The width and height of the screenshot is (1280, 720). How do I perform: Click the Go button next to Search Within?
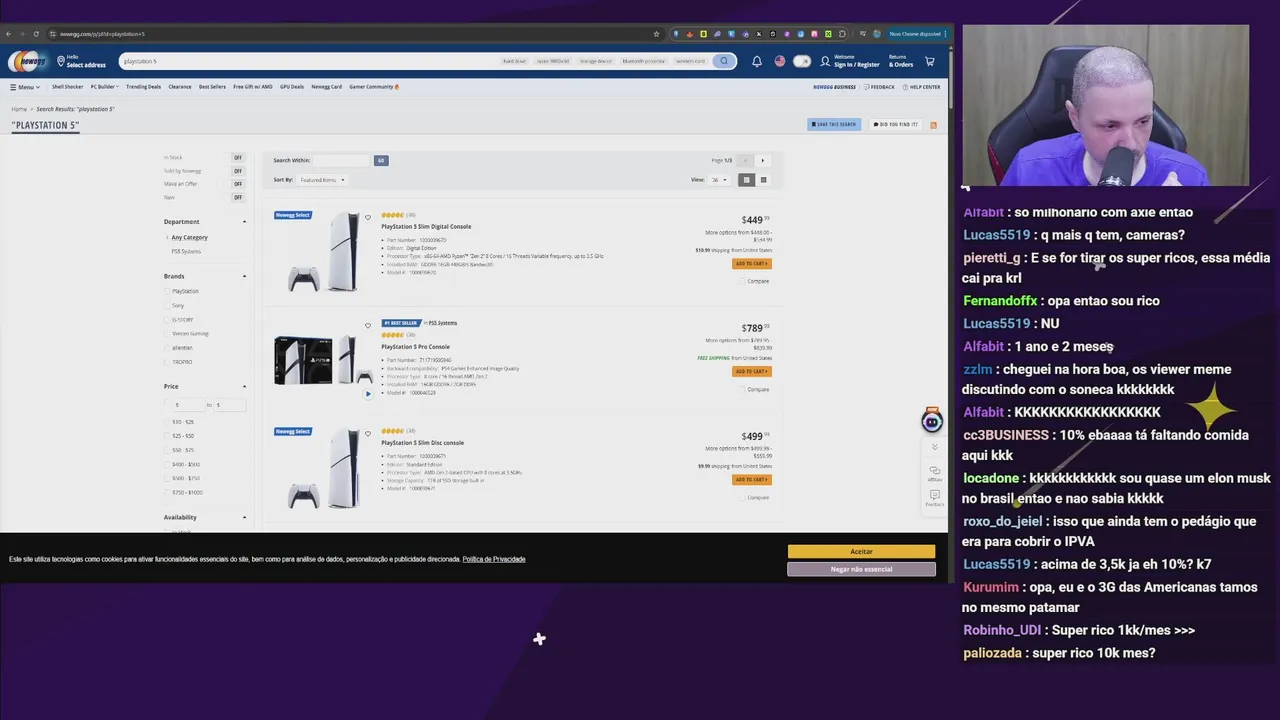pos(380,160)
